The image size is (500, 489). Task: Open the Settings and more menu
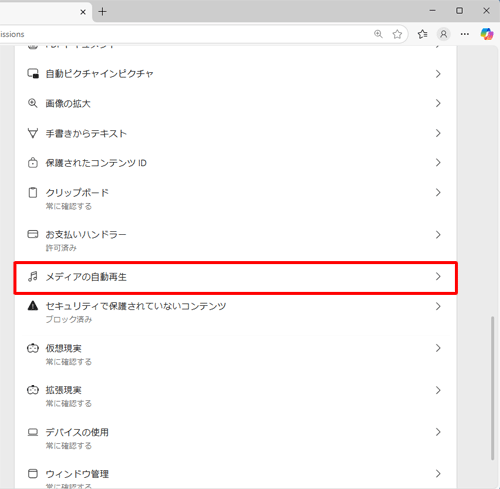(x=465, y=34)
